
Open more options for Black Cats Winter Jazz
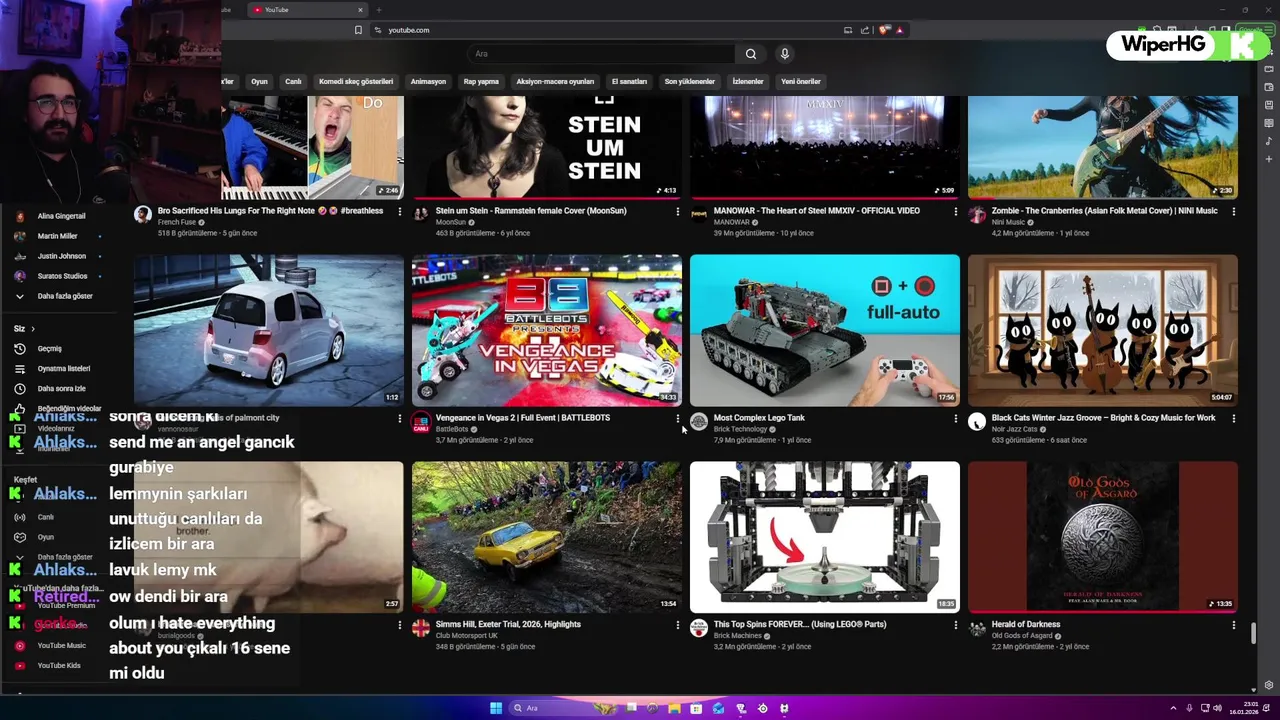point(1233,418)
